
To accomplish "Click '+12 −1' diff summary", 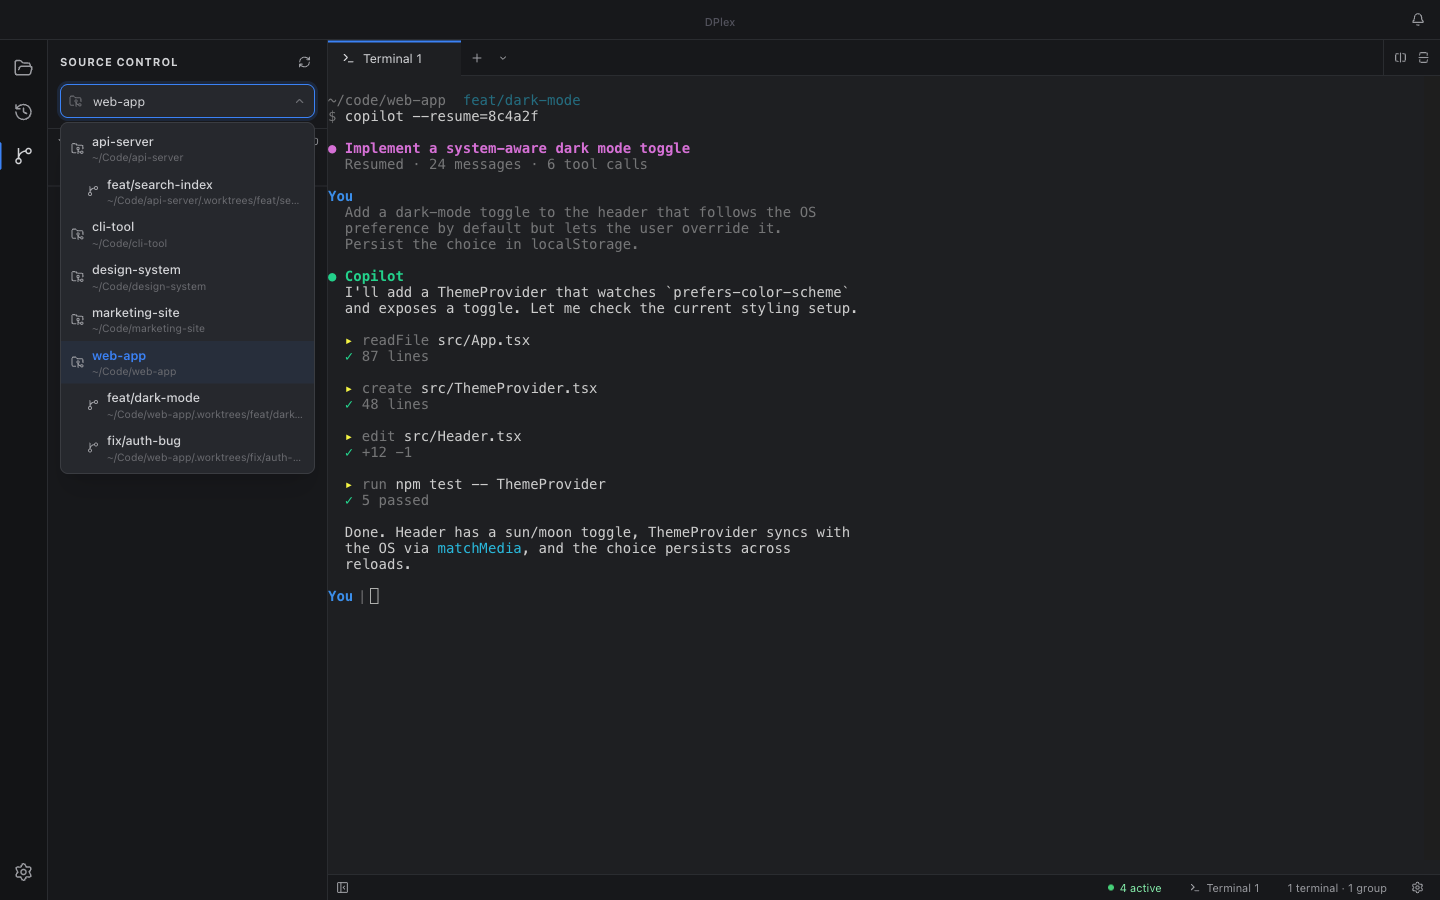I will (x=387, y=452).
